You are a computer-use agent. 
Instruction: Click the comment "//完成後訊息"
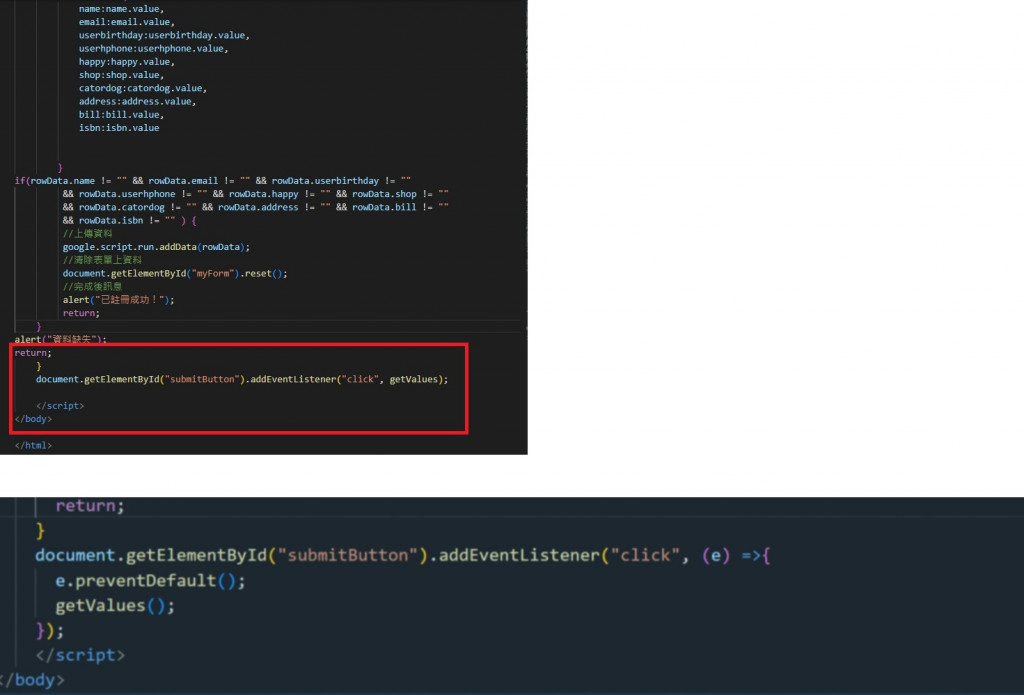click(x=92, y=286)
